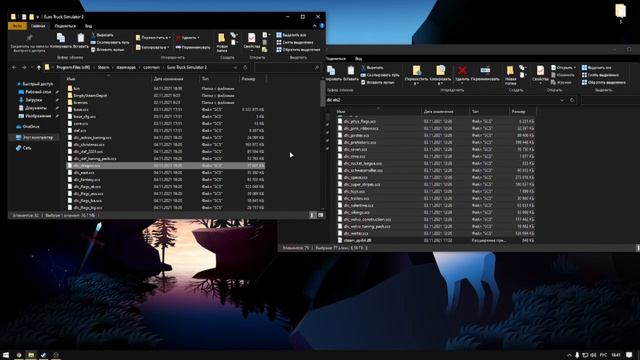640x360 pixels.
Task: Click File Explorer icon on the taskbar
Action: (31, 355)
